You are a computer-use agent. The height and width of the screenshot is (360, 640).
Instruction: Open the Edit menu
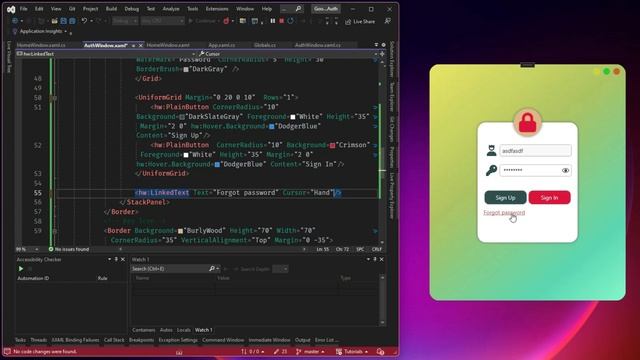pyautogui.click(x=39, y=9)
